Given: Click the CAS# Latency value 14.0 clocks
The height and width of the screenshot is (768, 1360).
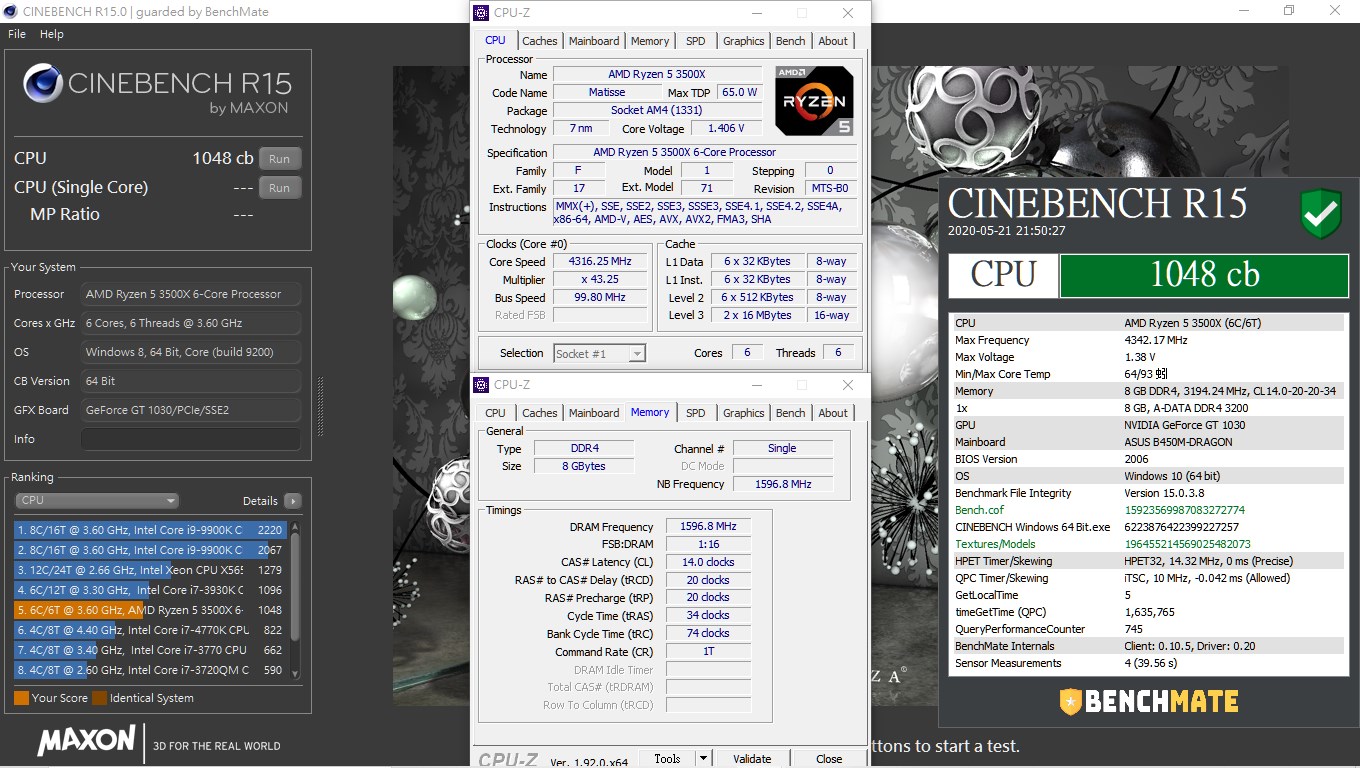Looking at the screenshot, I should tap(708, 562).
